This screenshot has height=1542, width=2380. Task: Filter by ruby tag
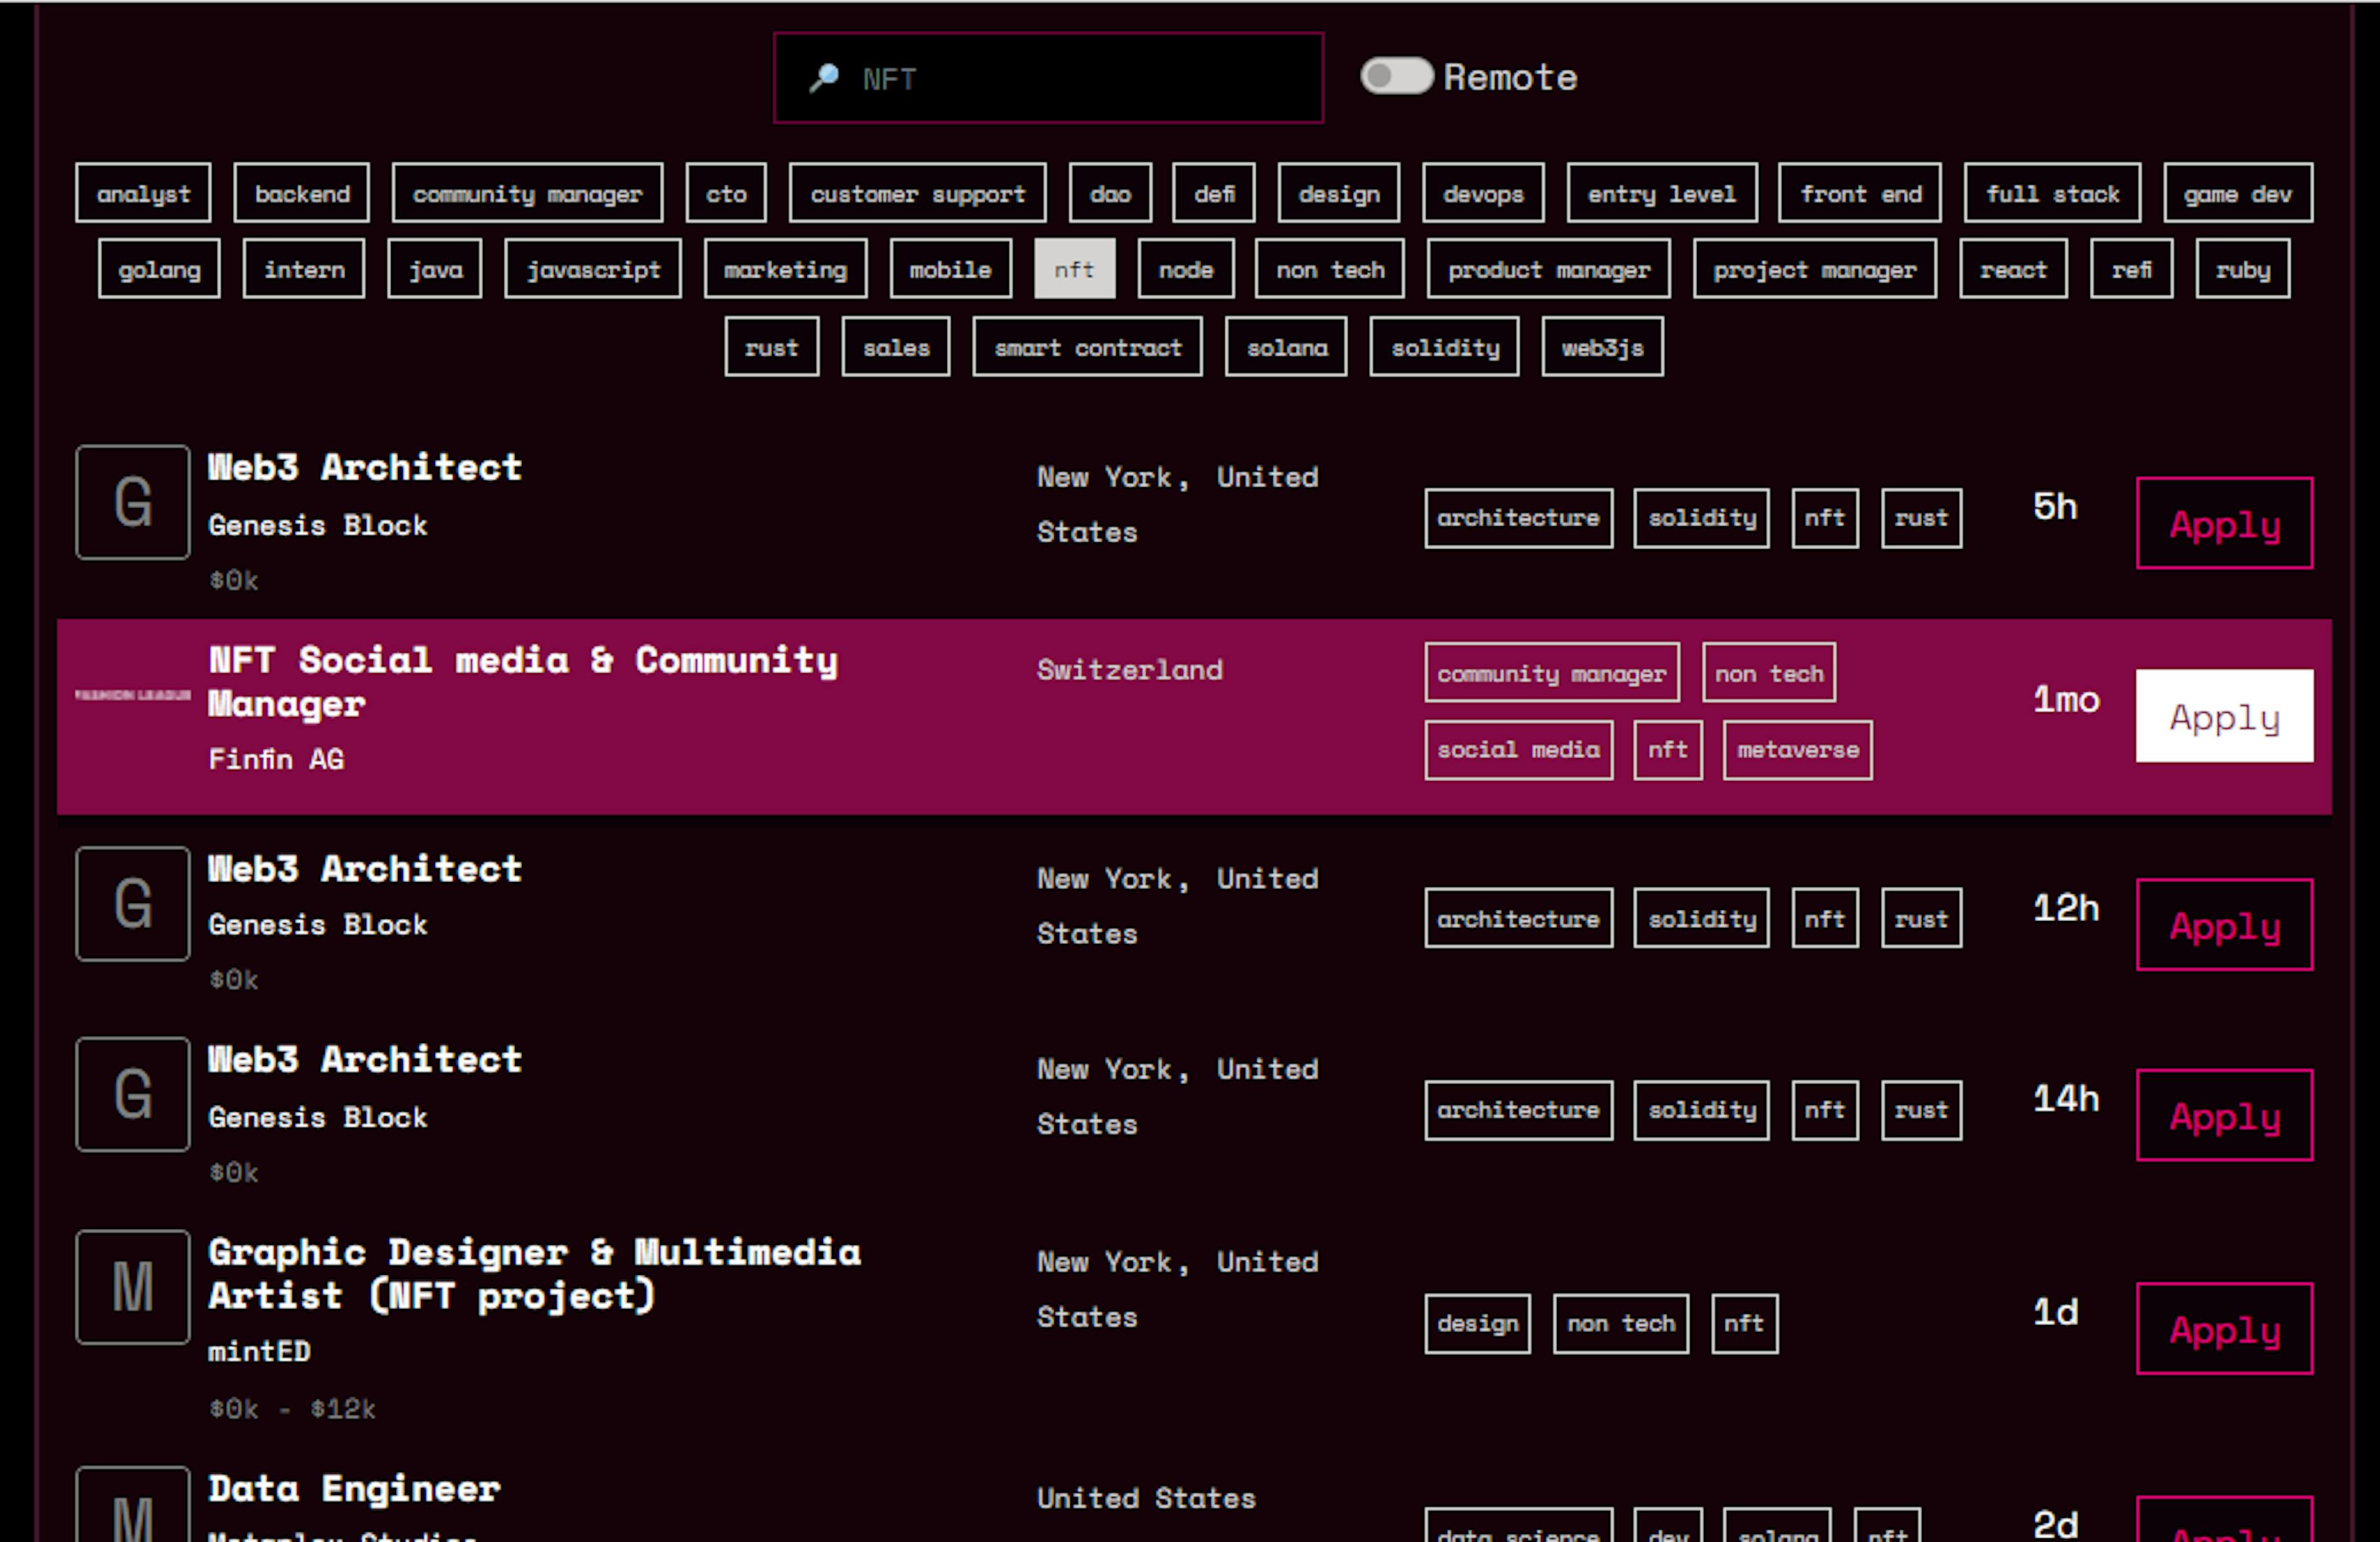(x=2242, y=269)
